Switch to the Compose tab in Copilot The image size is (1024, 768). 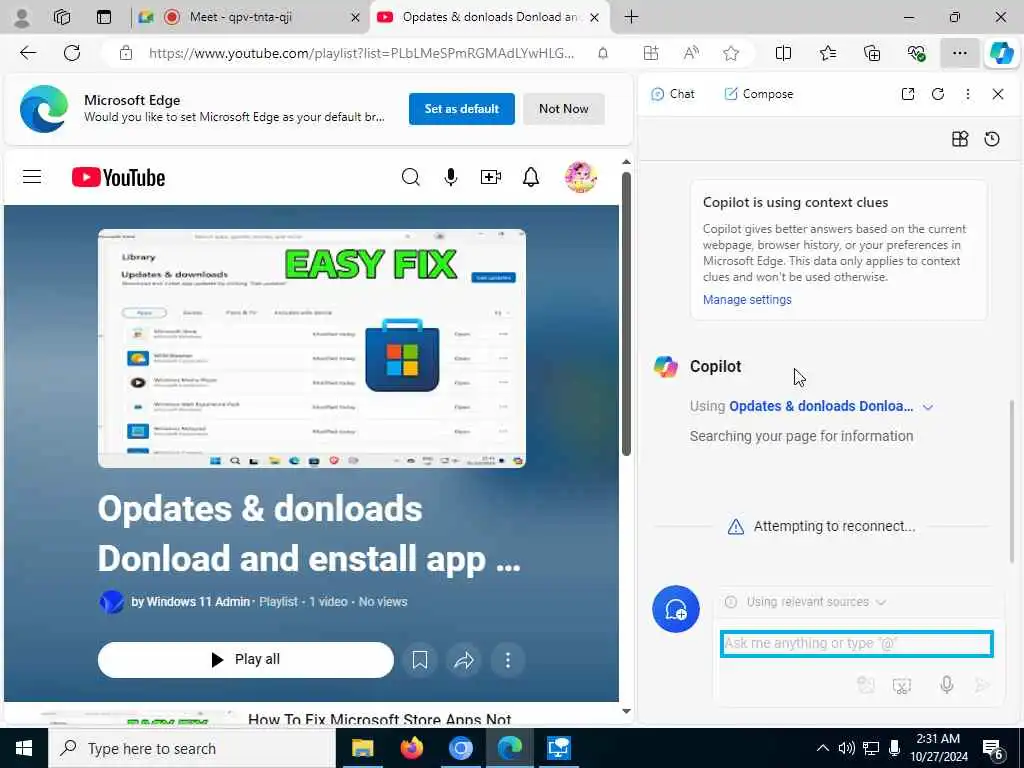pos(759,94)
